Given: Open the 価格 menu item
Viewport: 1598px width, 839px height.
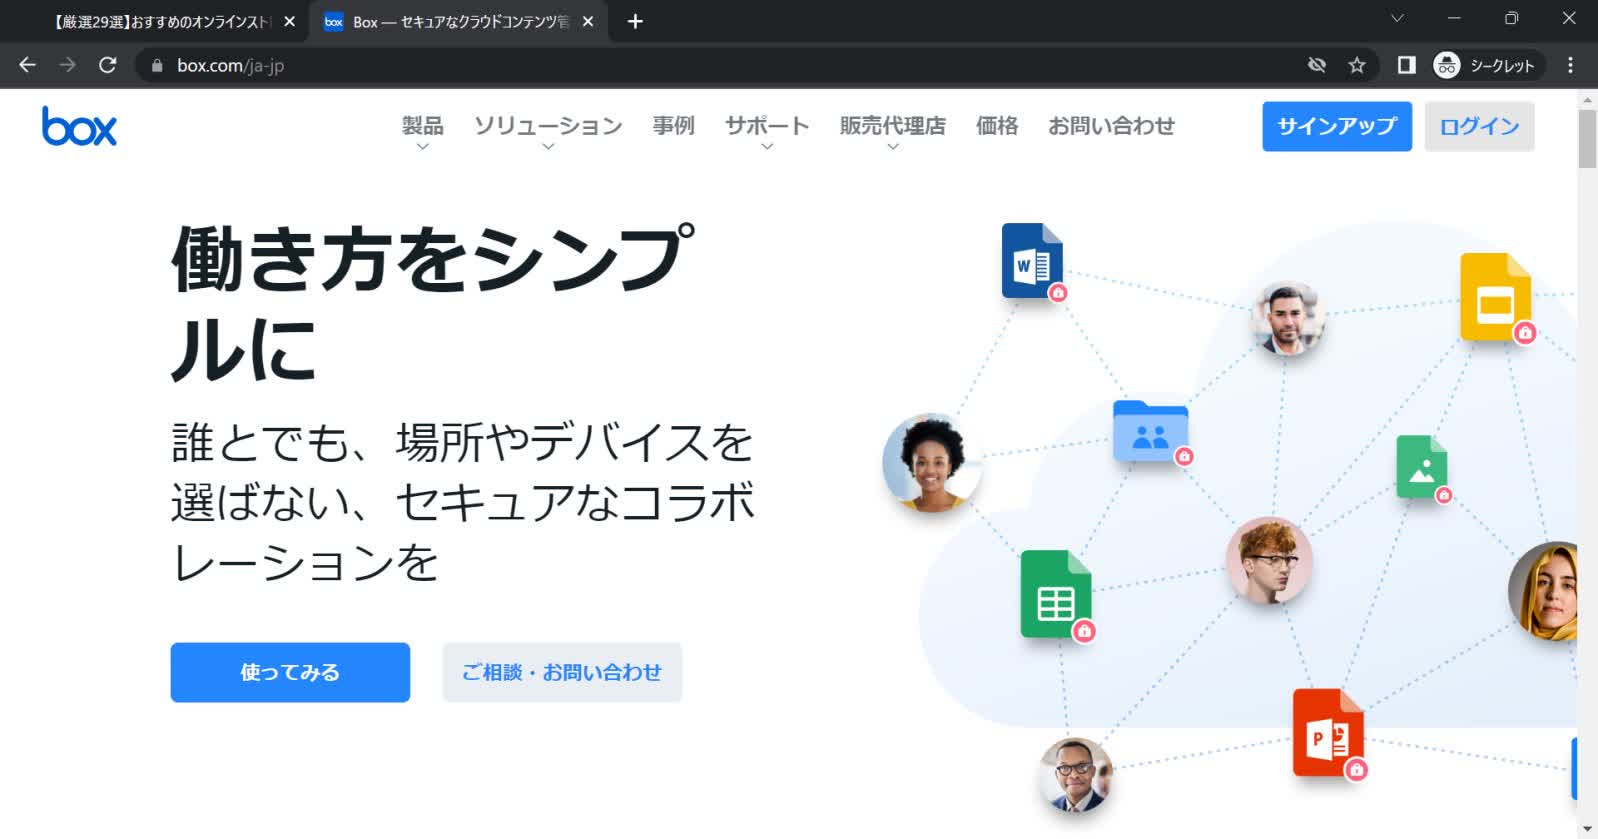Looking at the screenshot, I should point(997,126).
